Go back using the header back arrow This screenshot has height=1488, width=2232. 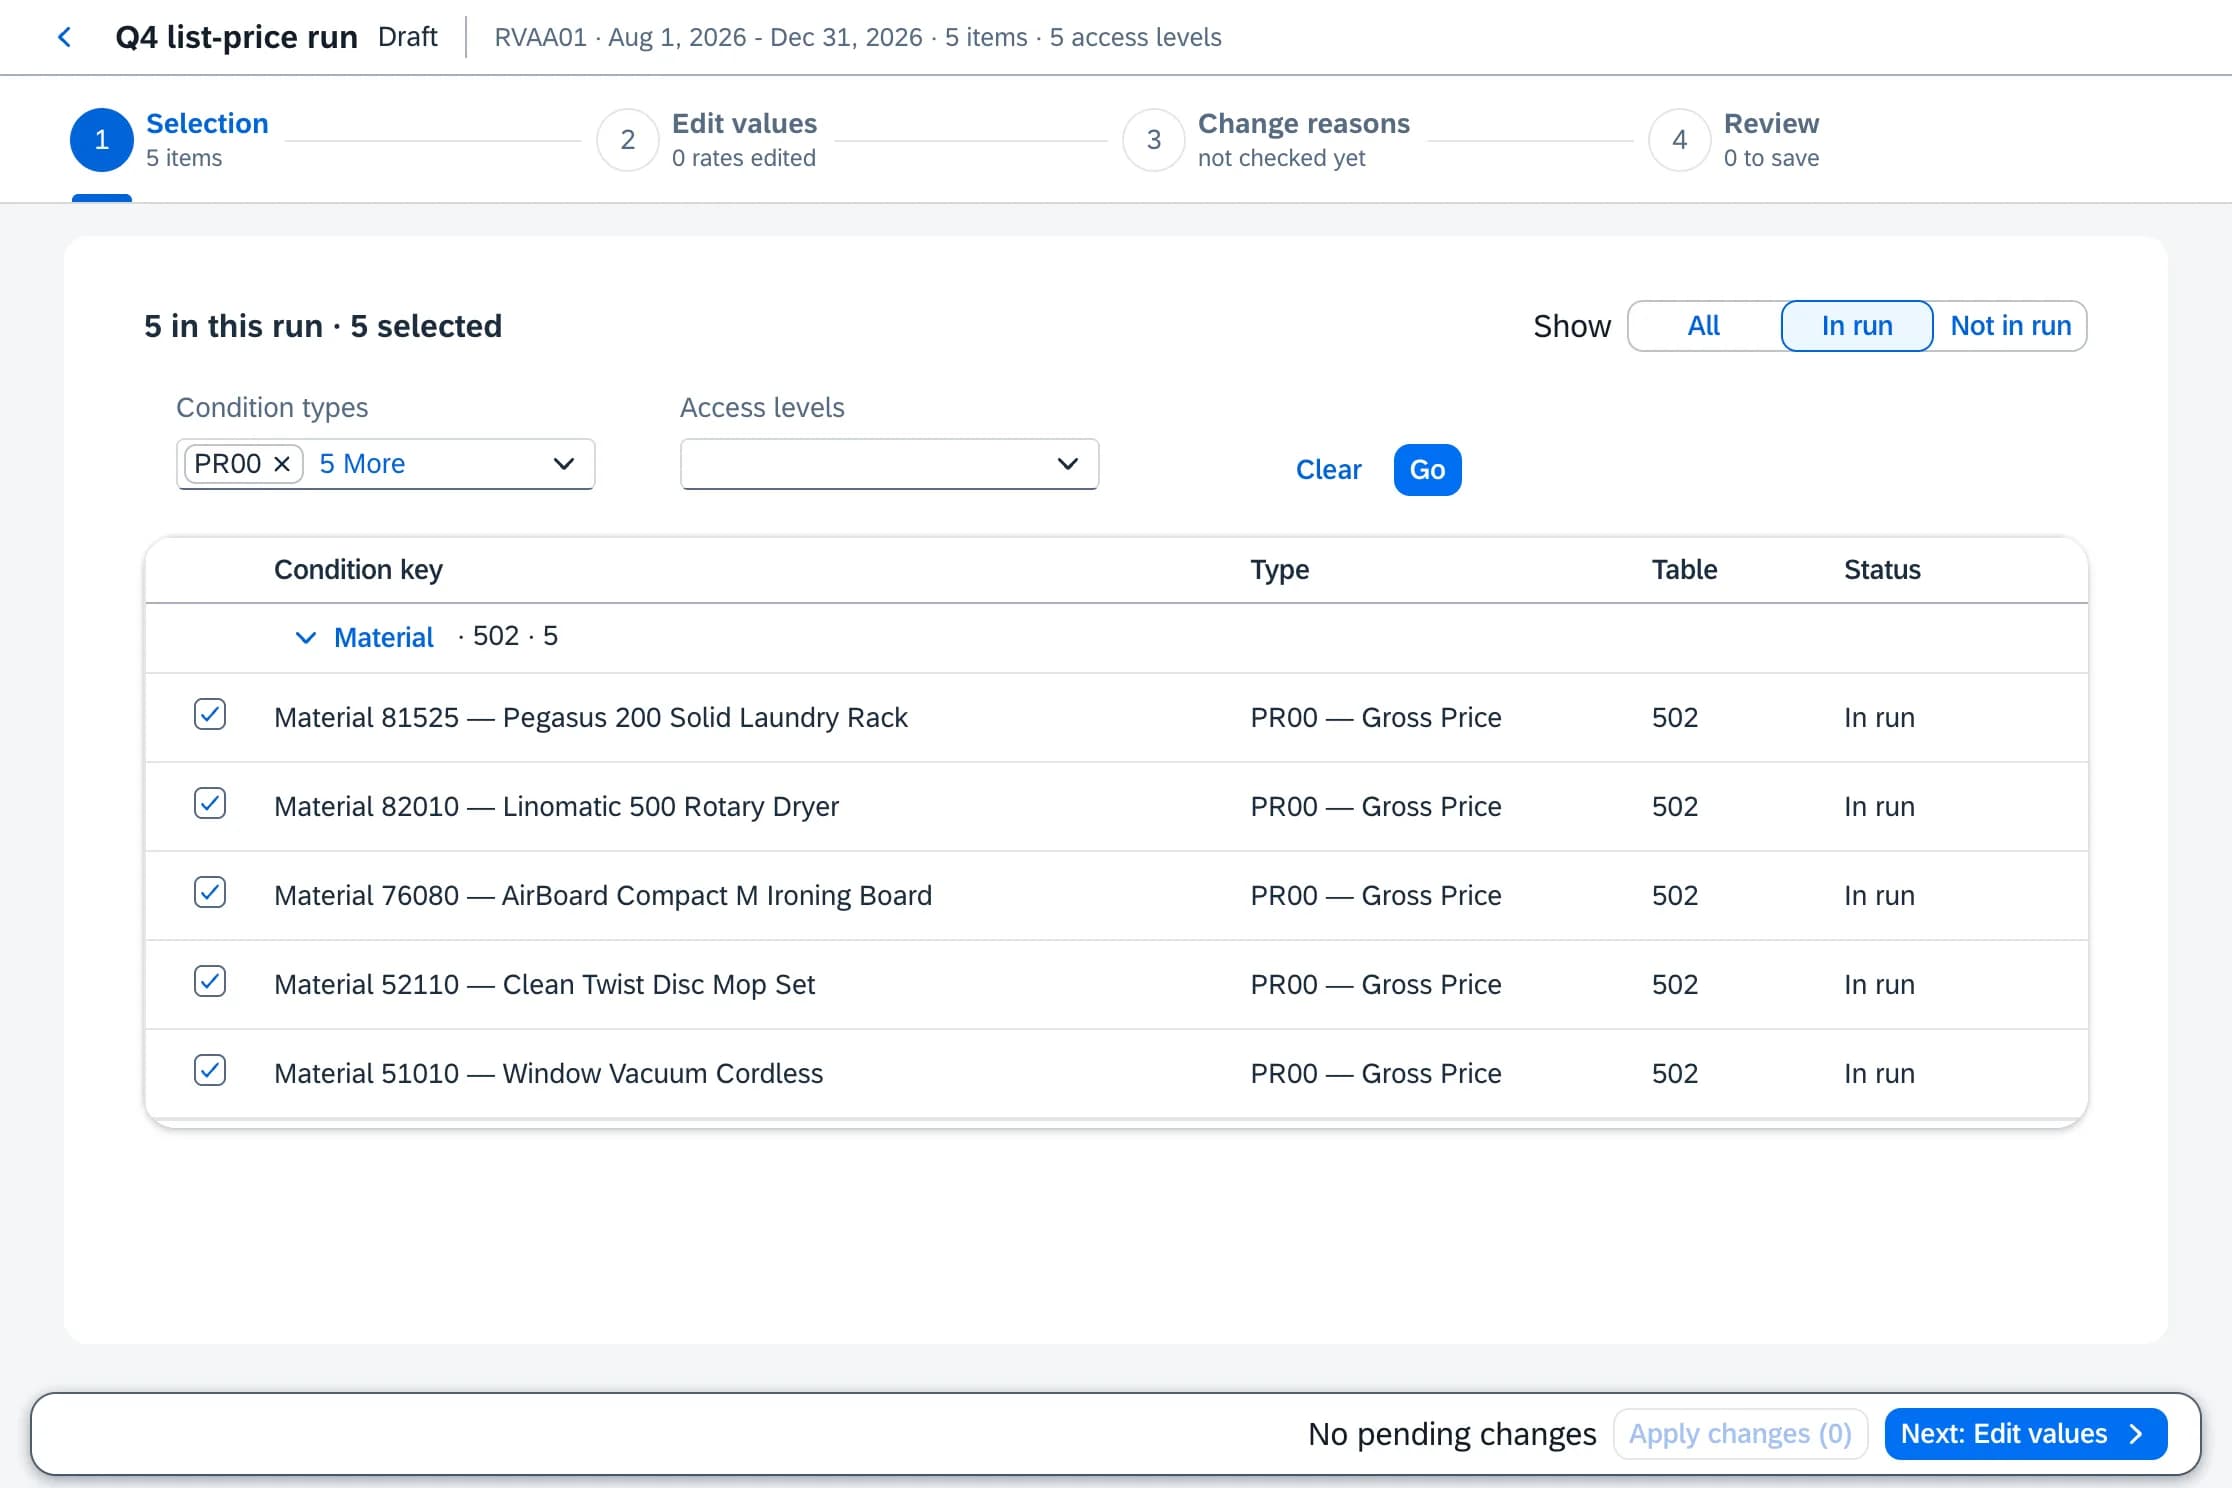[x=64, y=37]
